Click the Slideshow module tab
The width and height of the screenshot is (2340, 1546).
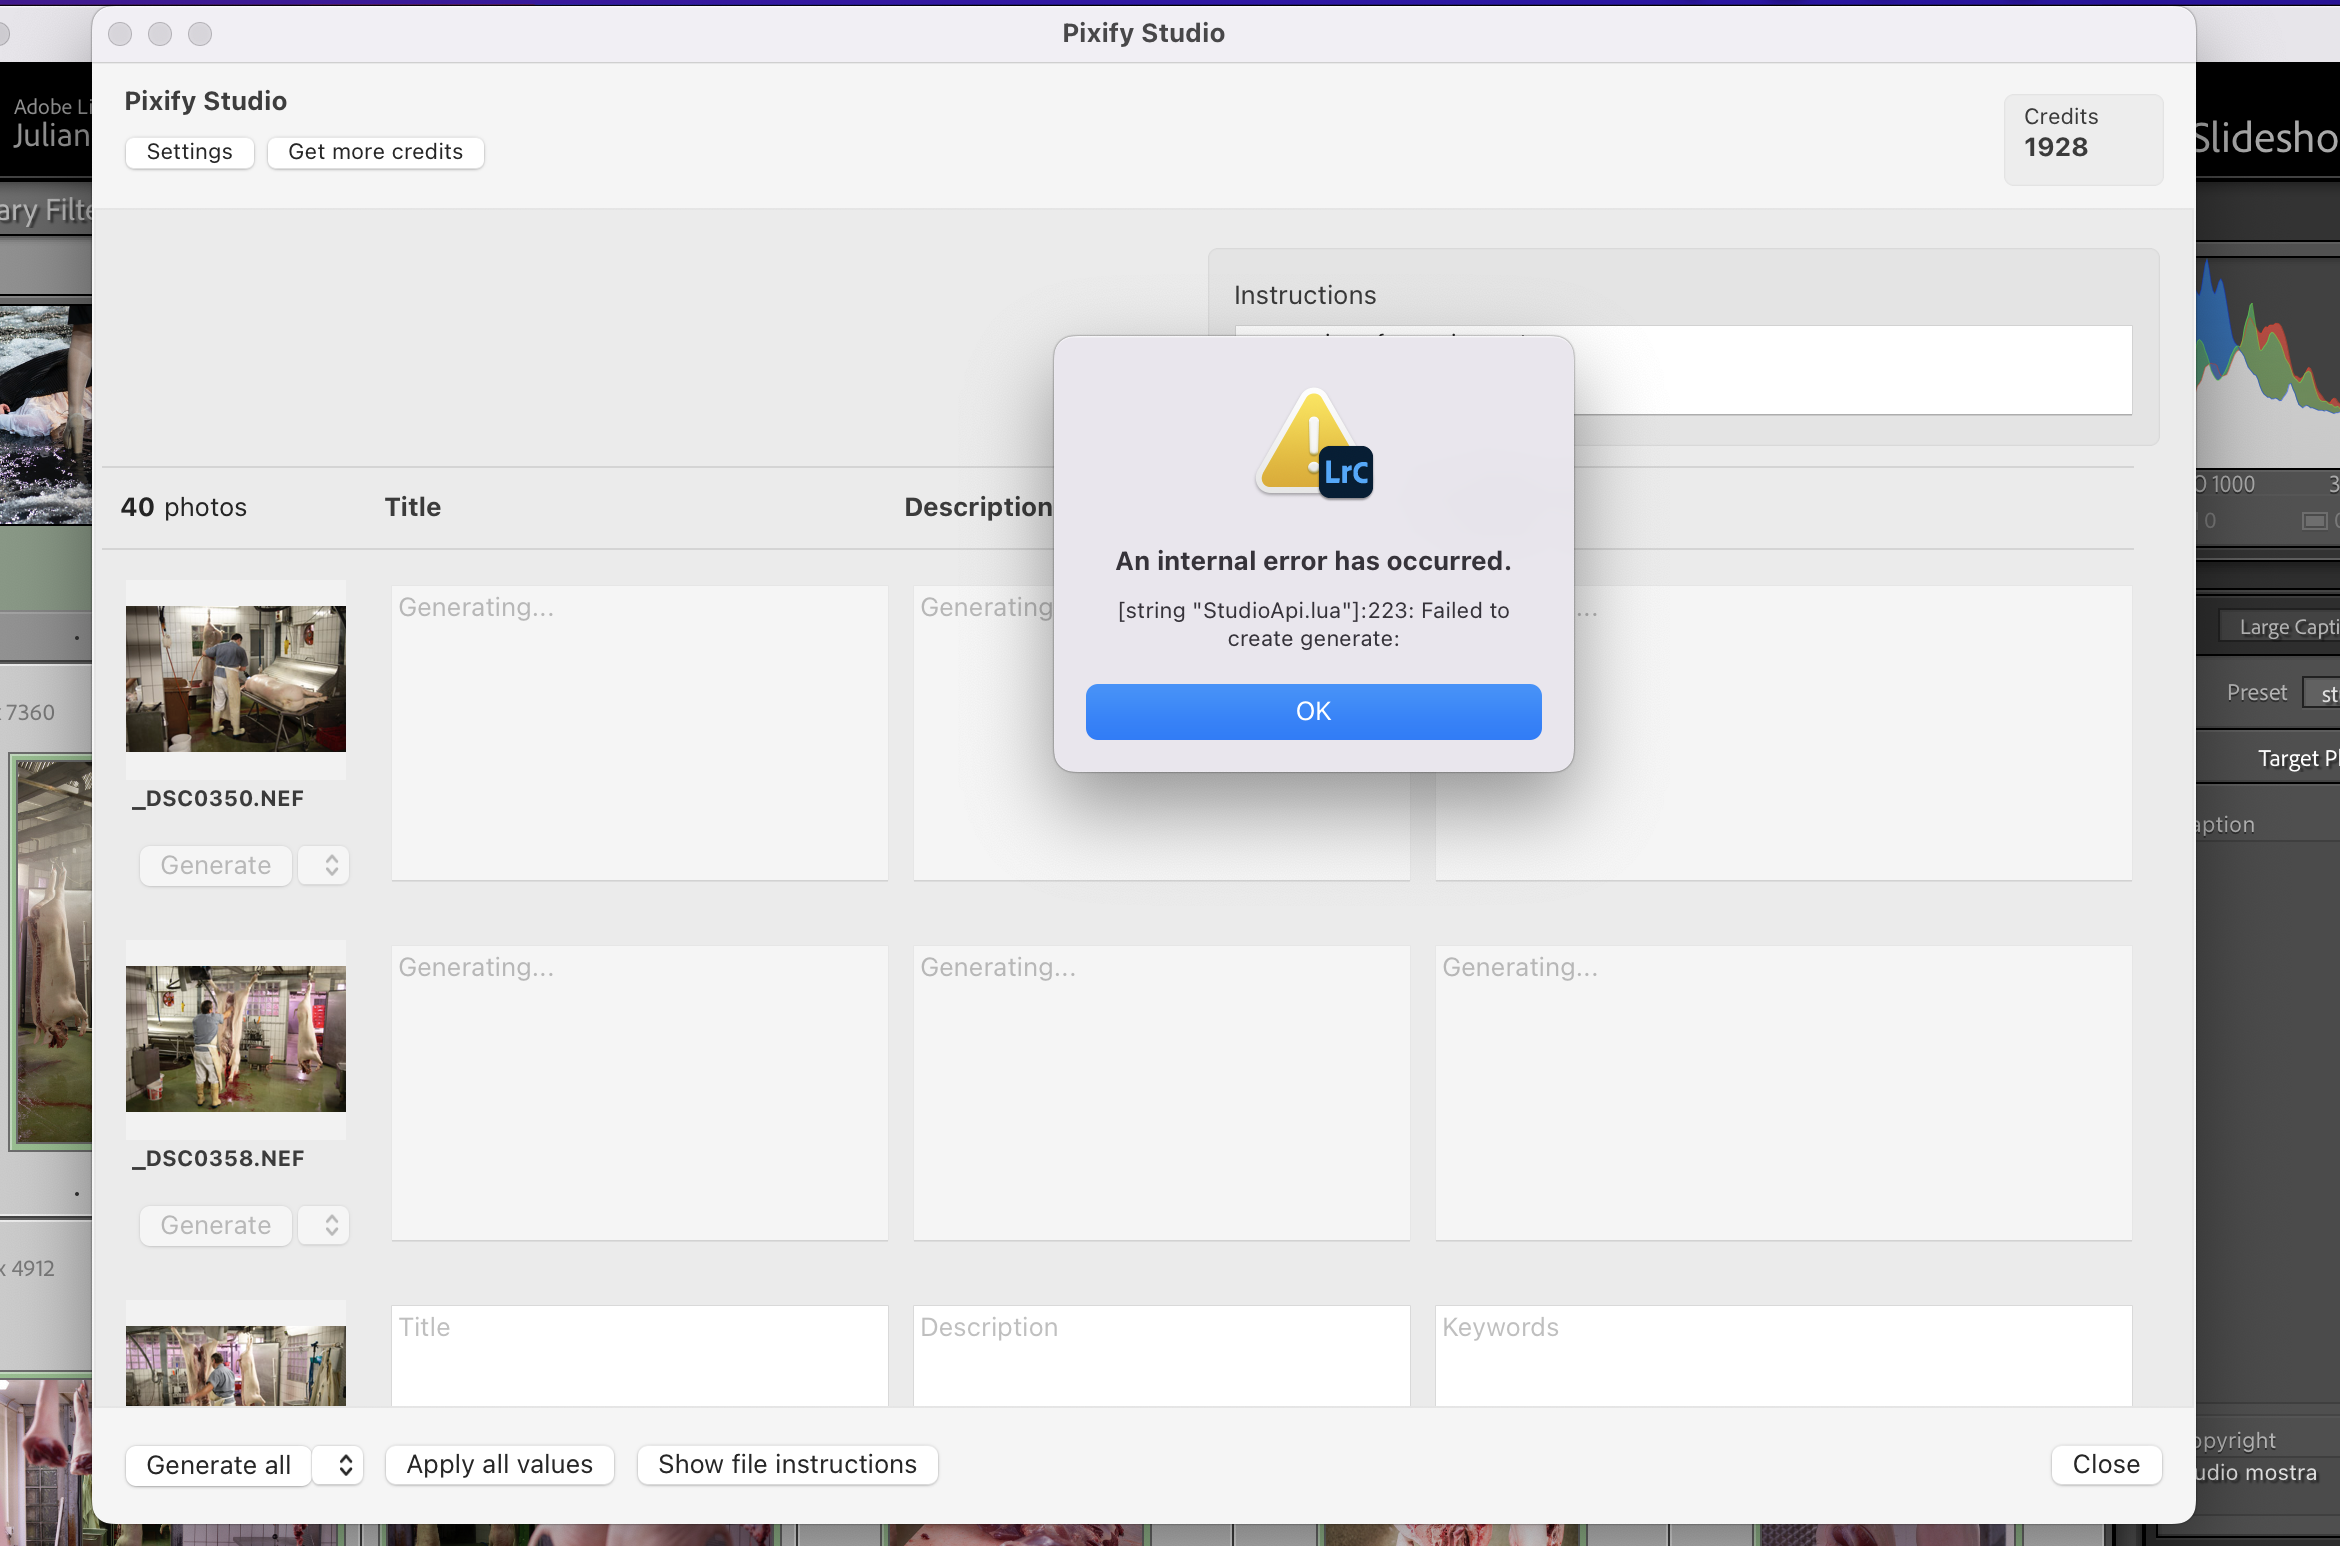[2265, 137]
